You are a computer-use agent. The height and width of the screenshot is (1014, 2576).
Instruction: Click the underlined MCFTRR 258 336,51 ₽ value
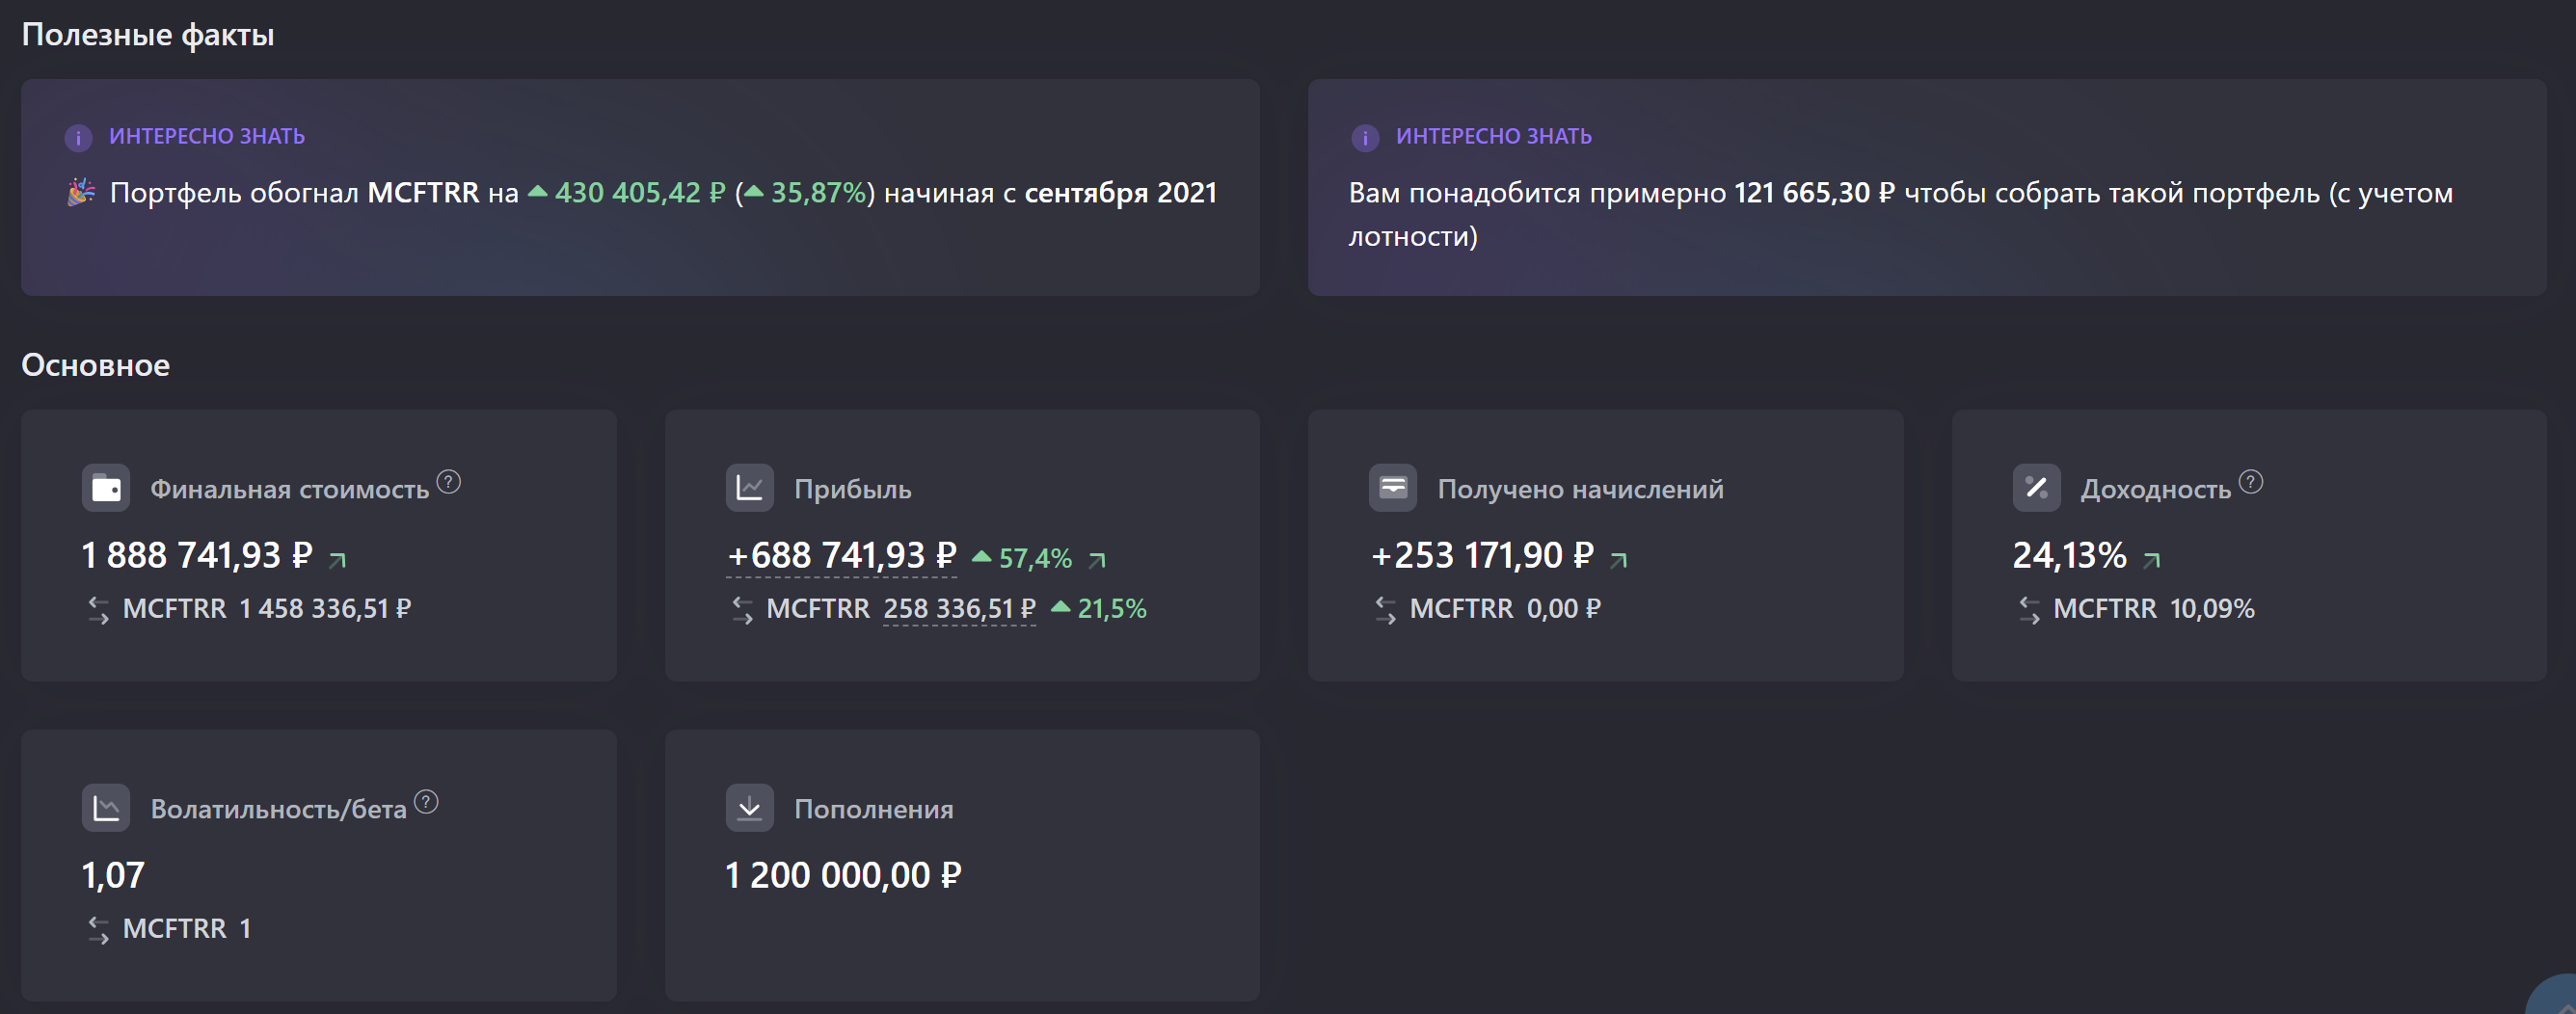coord(959,609)
